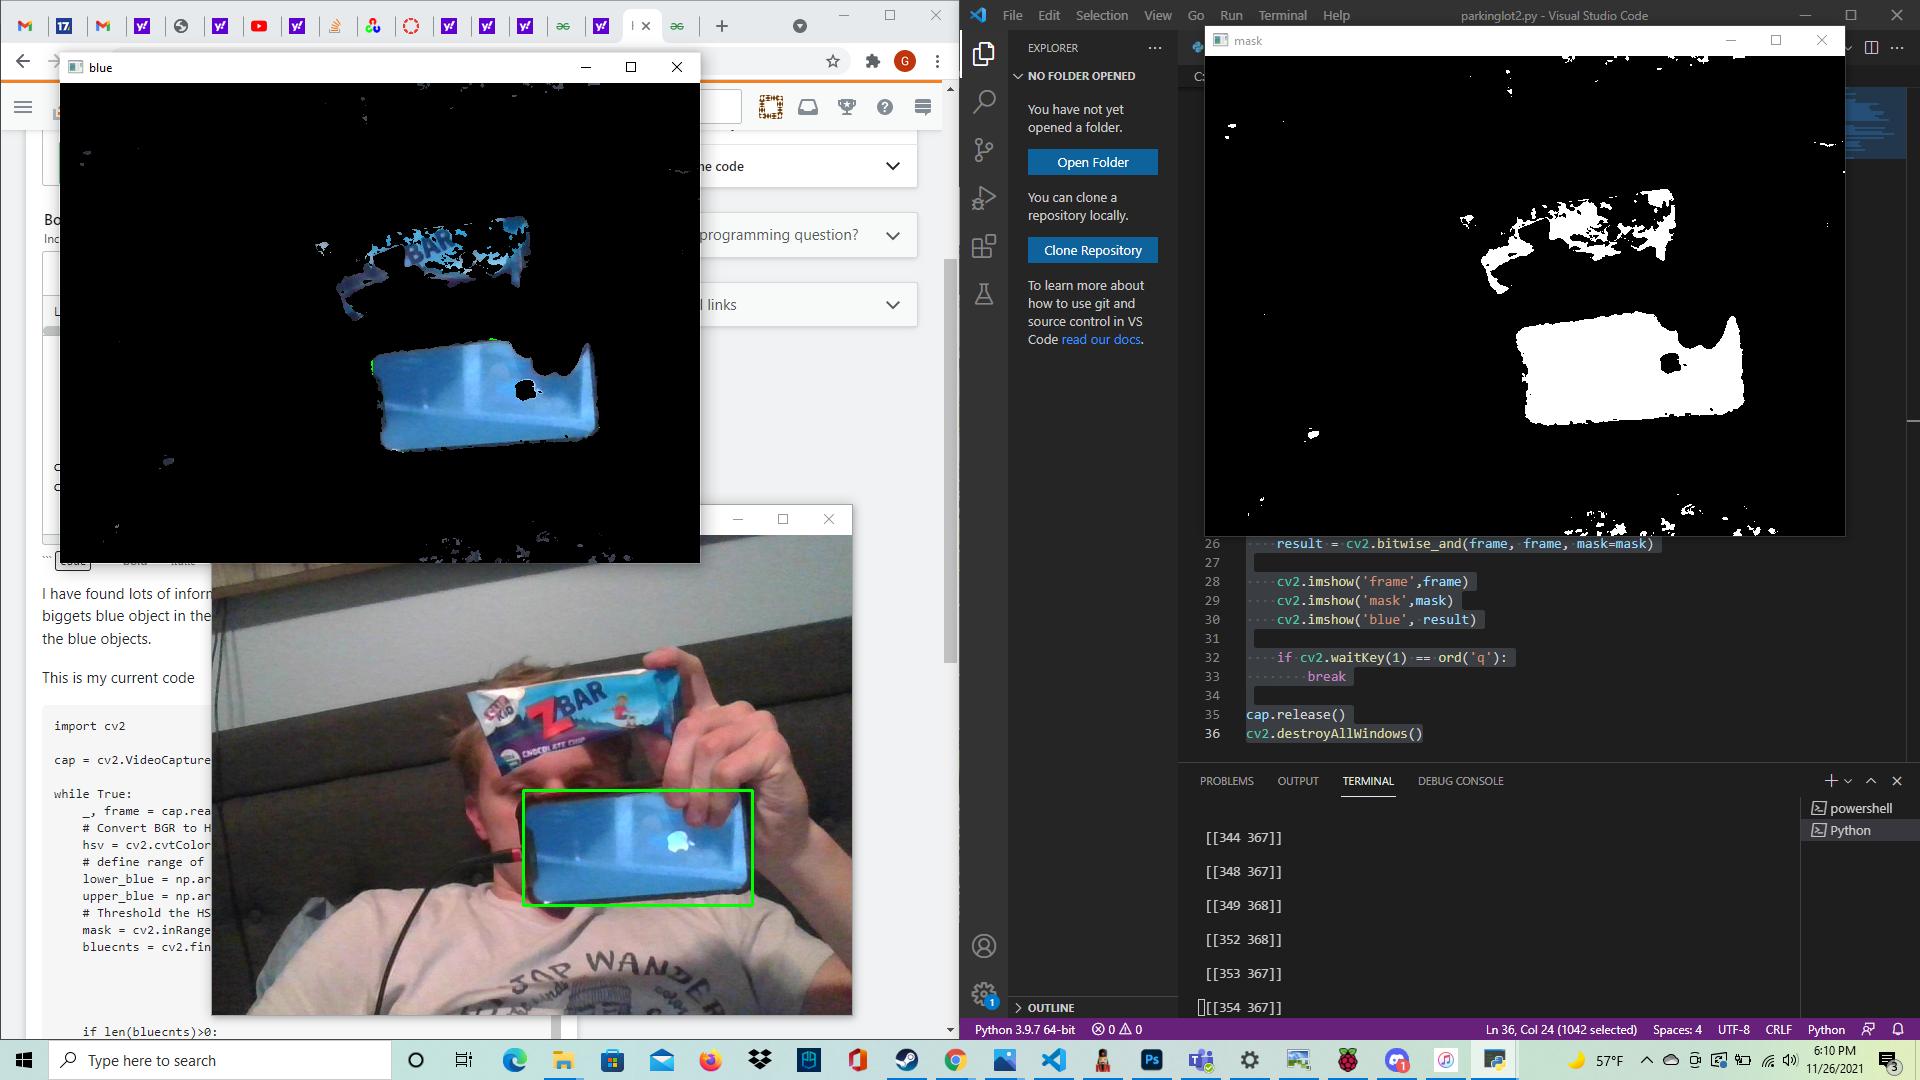Open Stack Overflow achievements trophy icon
This screenshot has height=1080, width=1920.
847,107
